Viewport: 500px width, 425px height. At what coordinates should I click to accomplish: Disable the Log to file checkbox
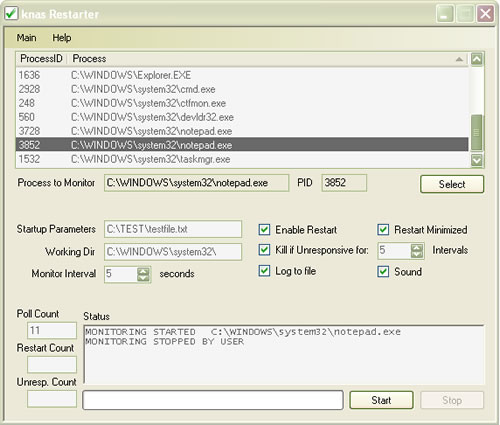point(264,271)
